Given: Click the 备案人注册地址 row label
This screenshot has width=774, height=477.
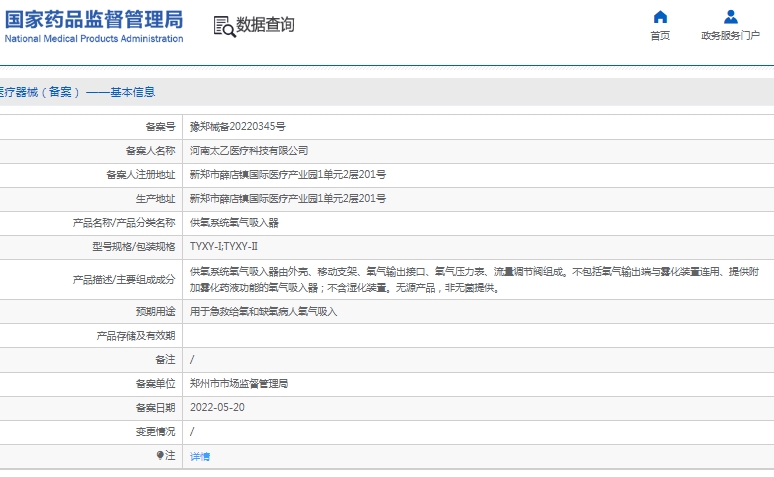Looking at the screenshot, I should tap(141, 175).
